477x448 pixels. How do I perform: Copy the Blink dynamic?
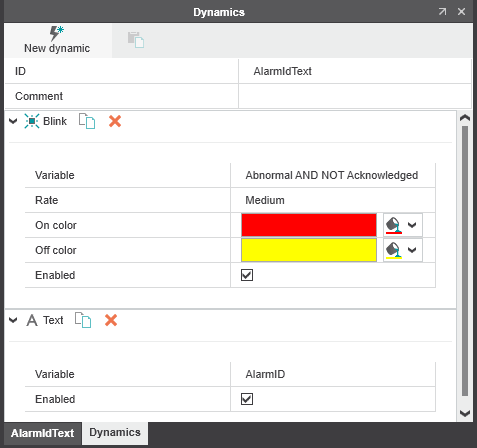tap(87, 121)
